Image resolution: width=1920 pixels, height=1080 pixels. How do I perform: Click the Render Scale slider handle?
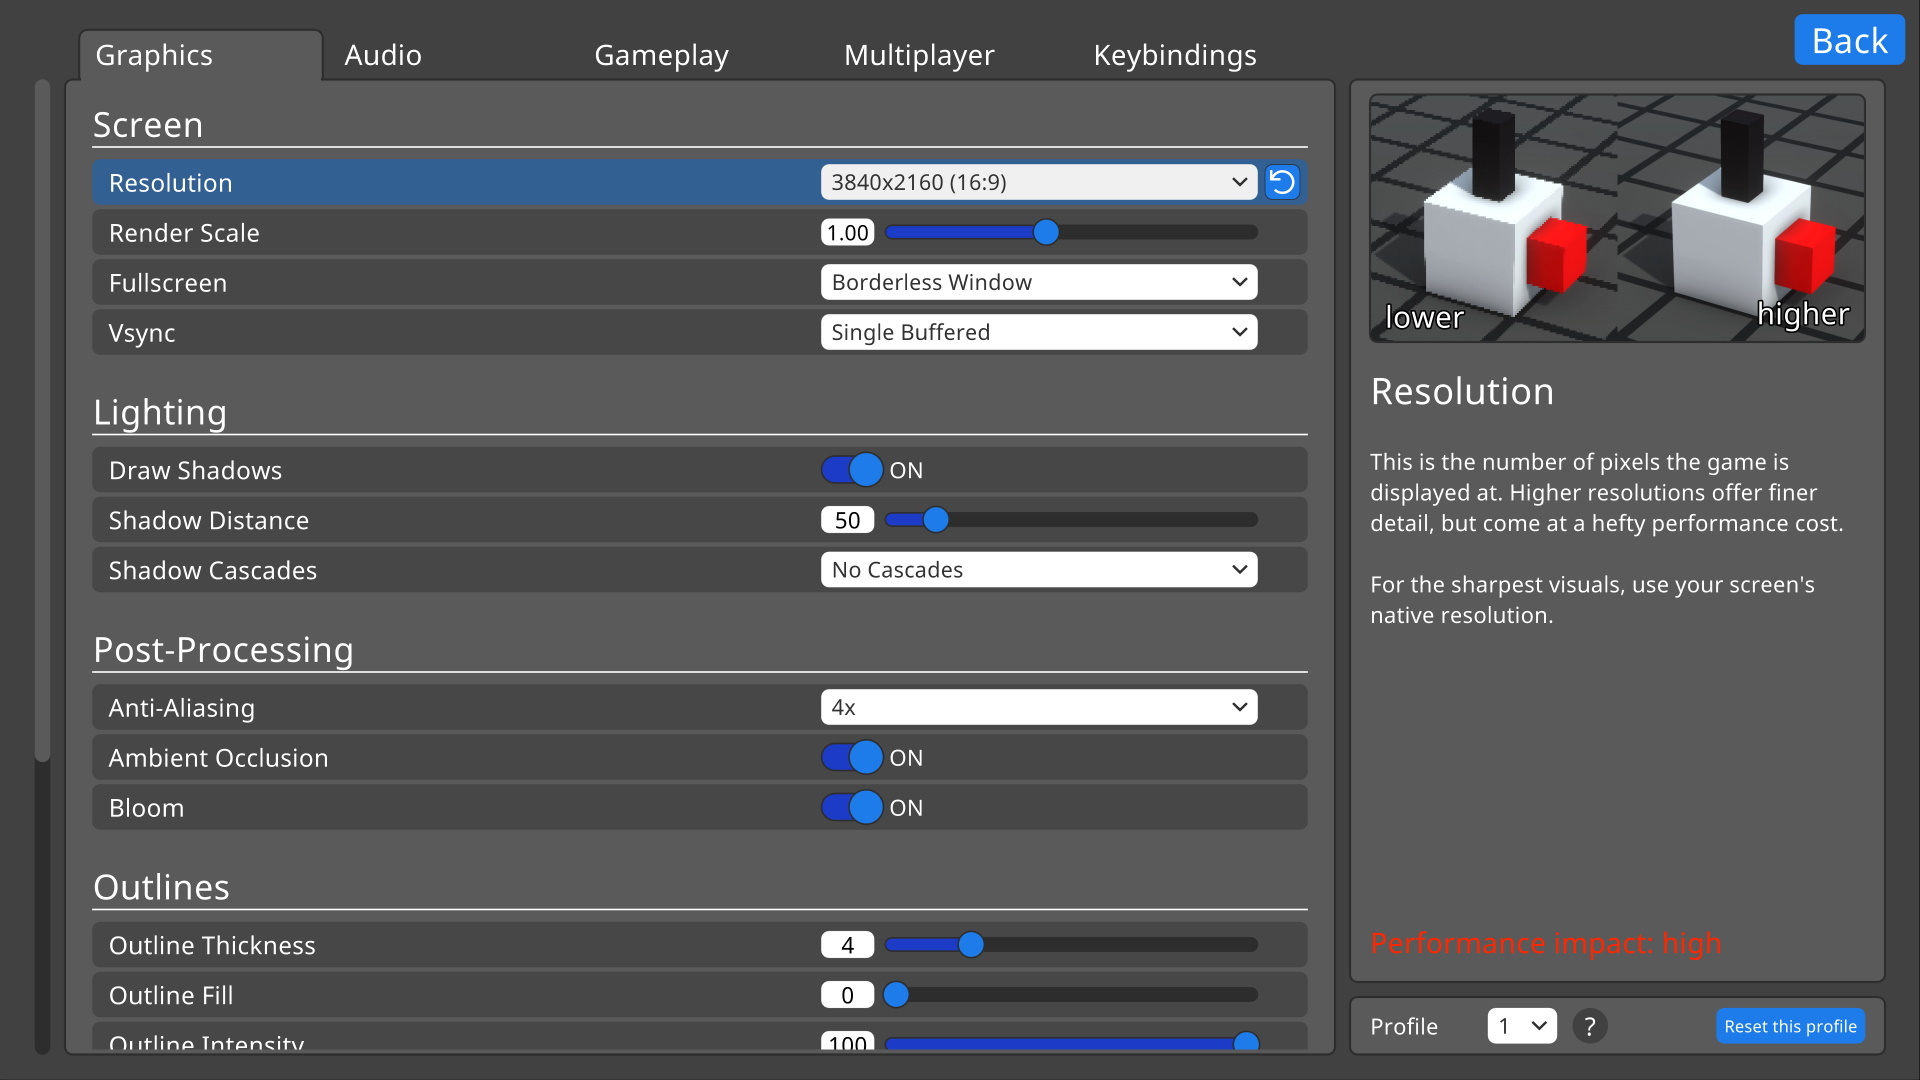click(1046, 232)
